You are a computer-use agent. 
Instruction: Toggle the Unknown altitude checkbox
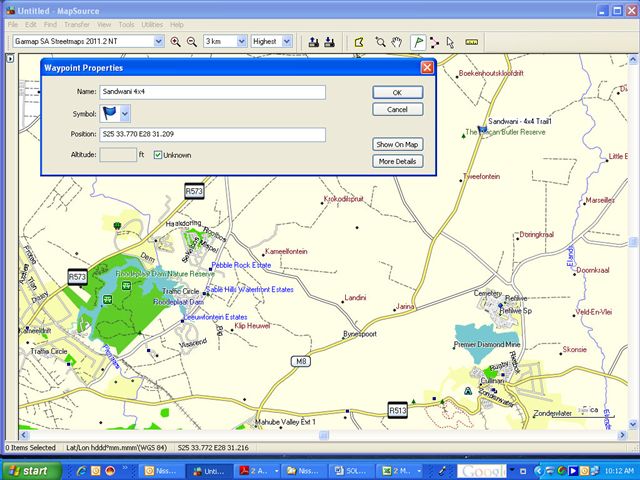pos(158,155)
